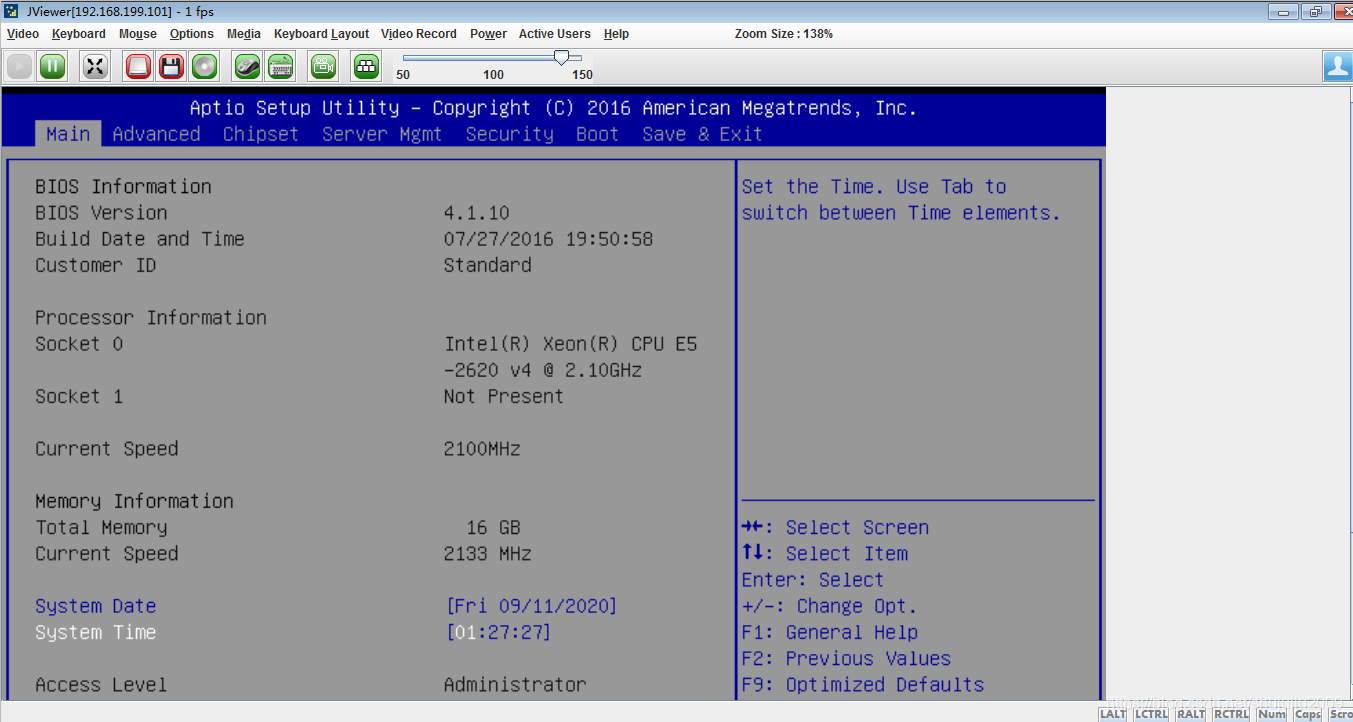Click the active users profile icon
1353x722 pixels.
(1337, 67)
